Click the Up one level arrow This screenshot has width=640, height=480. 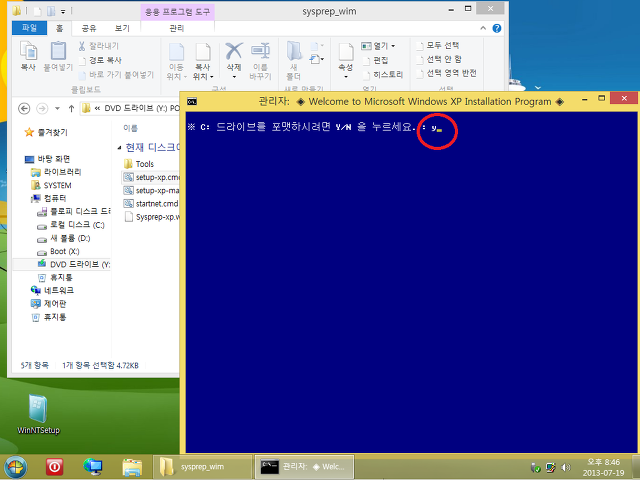point(71,109)
